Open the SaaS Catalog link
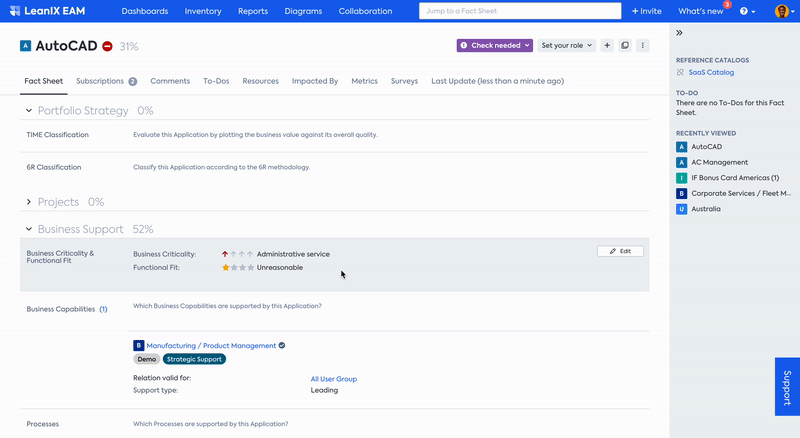The image size is (800, 438). click(711, 72)
